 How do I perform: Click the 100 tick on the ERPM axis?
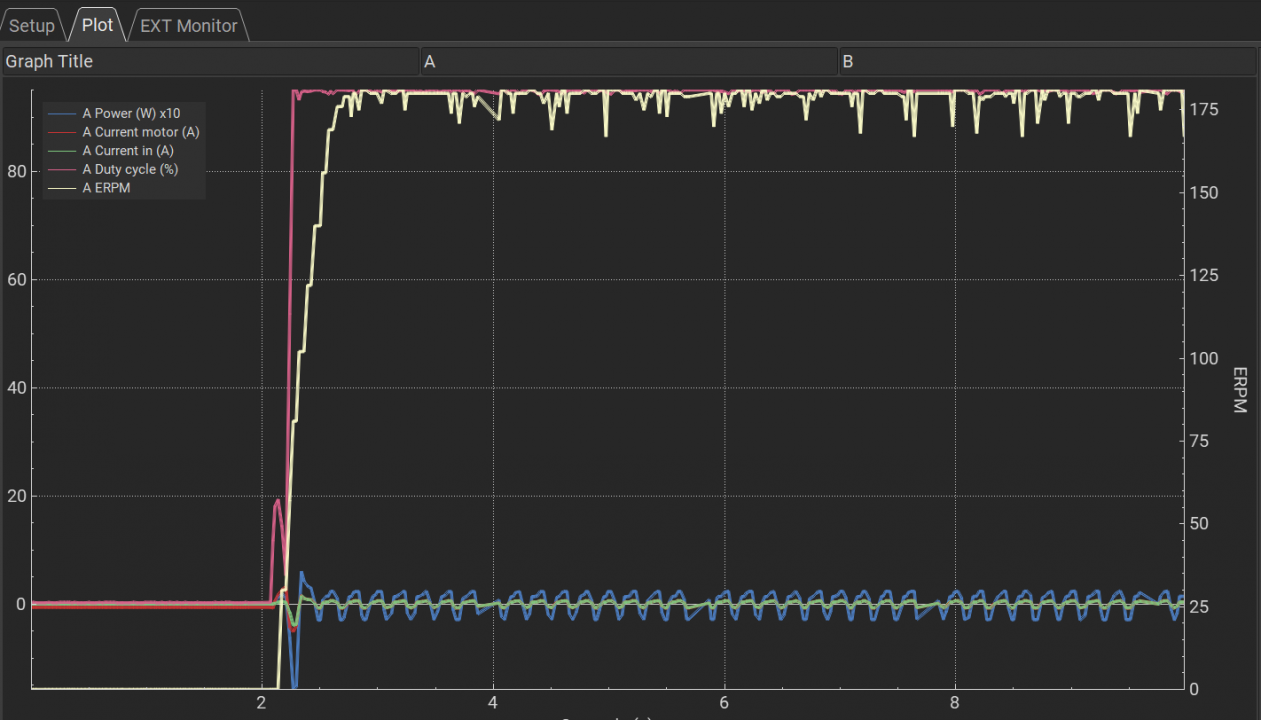coord(1204,358)
